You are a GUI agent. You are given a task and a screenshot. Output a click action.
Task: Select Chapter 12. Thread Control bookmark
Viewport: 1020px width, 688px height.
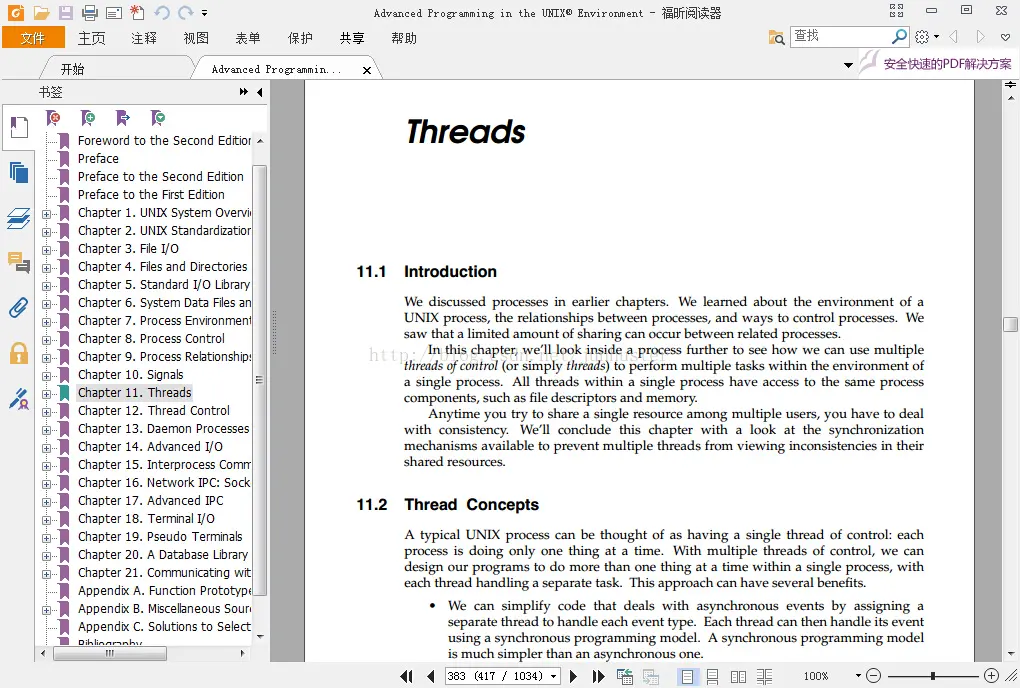pyautogui.click(x=154, y=410)
